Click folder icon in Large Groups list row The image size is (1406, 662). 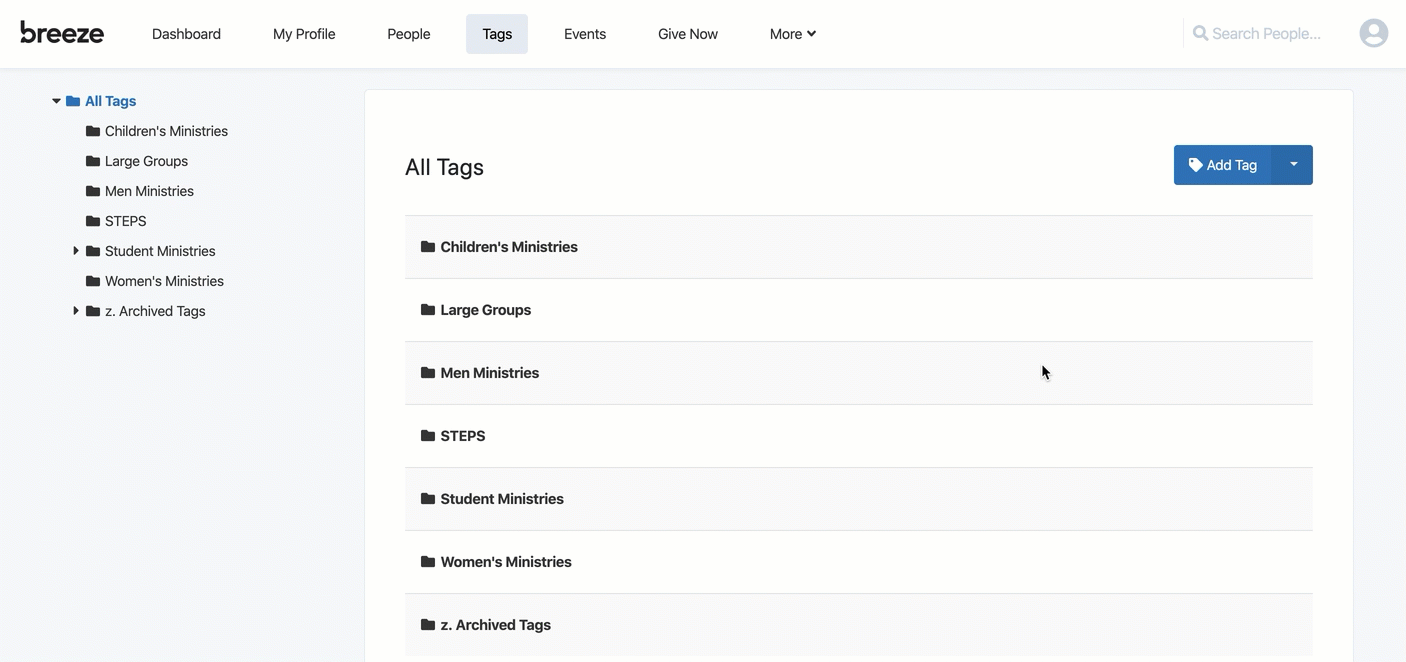[x=428, y=310]
